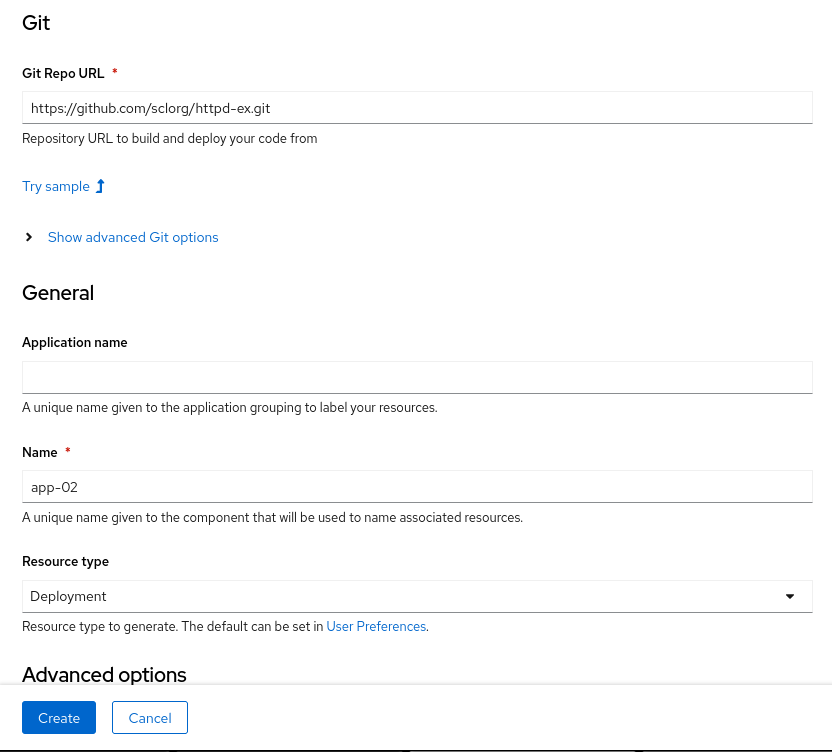Screen dimensions: 832x752
Task: Open the User Preferences link
Action: (x=376, y=626)
